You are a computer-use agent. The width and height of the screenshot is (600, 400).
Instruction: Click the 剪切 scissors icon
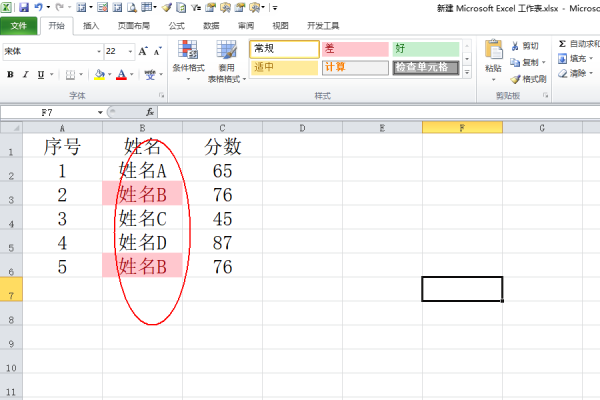pos(515,46)
